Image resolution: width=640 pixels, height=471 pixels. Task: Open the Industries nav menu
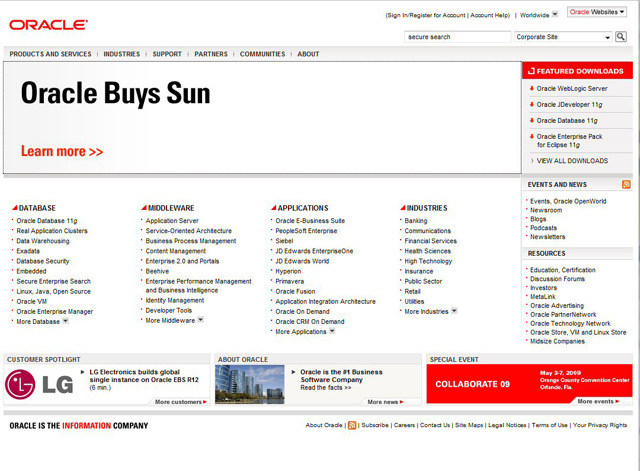point(122,54)
